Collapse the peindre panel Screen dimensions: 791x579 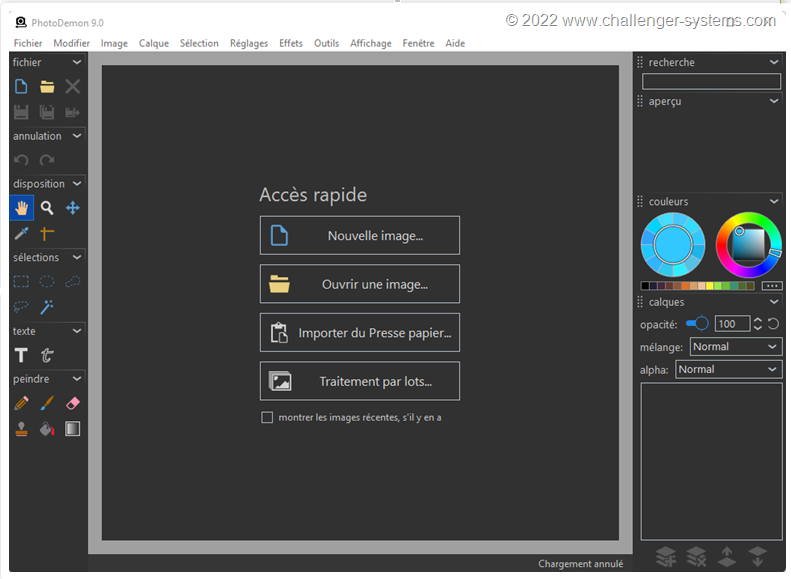tap(77, 379)
